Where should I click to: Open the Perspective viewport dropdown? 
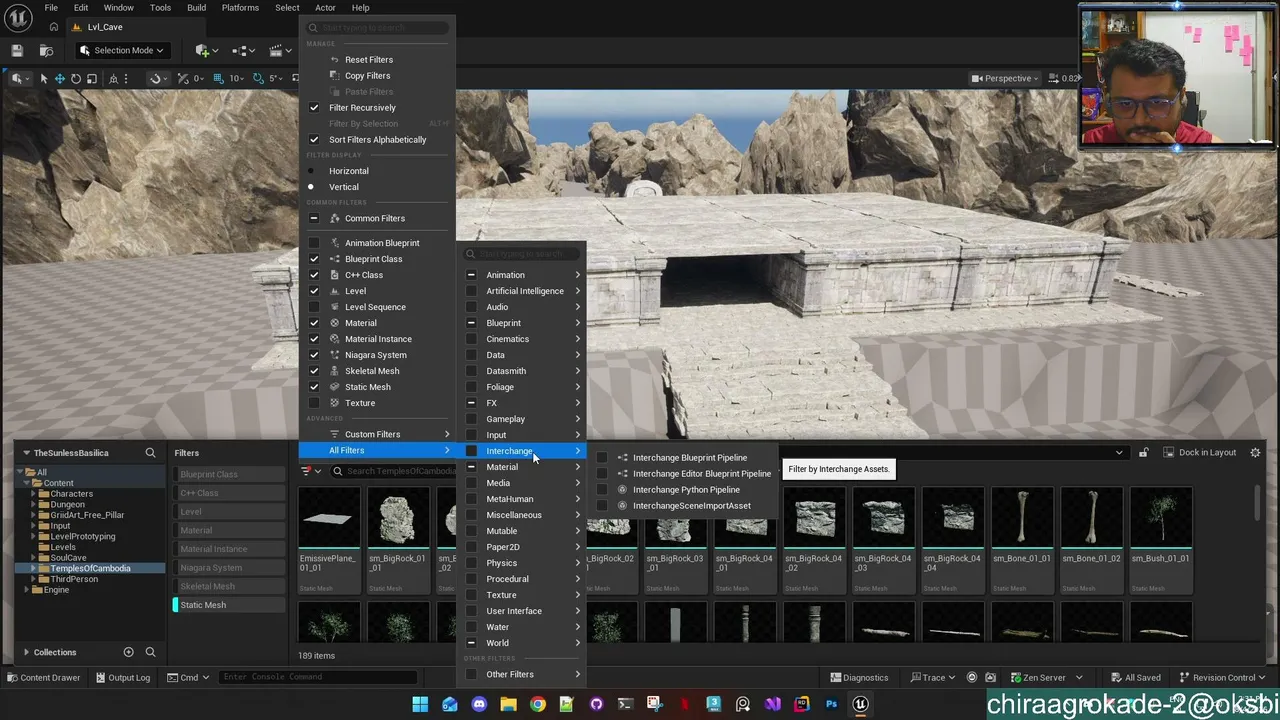(x=1006, y=78)
